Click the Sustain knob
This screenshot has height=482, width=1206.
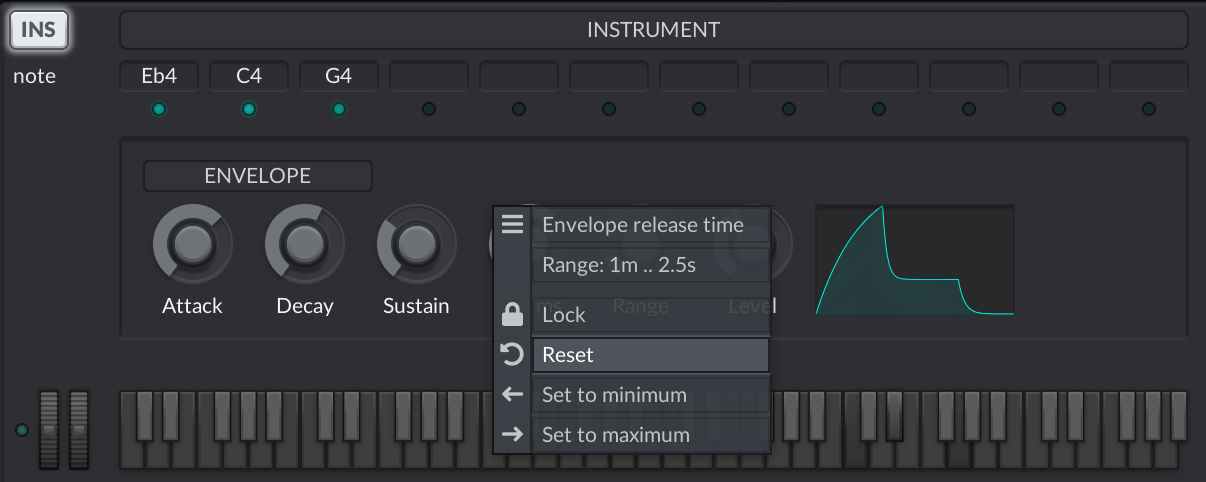[417, 244]
